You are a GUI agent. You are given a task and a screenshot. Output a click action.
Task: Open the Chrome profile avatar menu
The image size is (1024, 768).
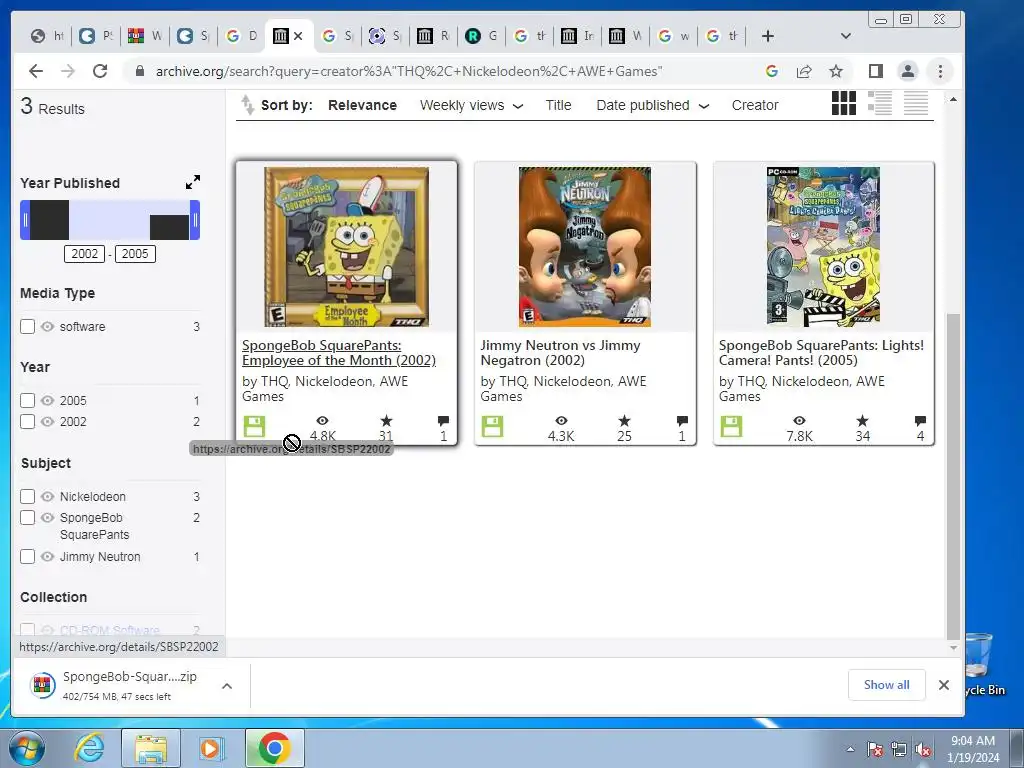coord(908,71)
